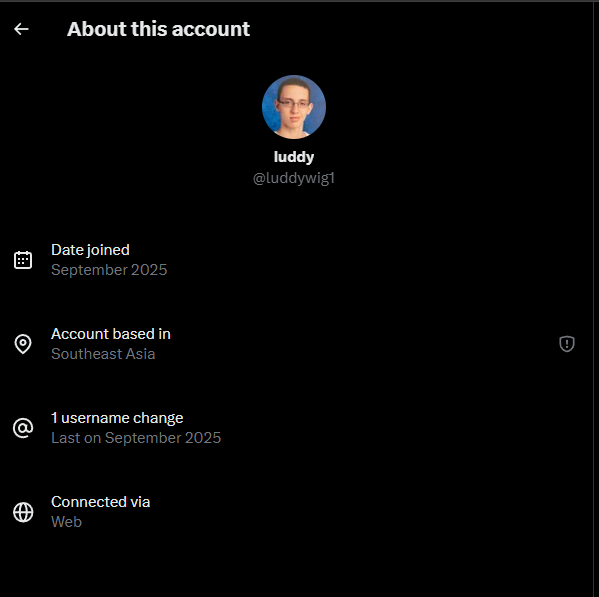599x597 pixels.
Task: Click the "Date joined" label
Action: point(90,250)
